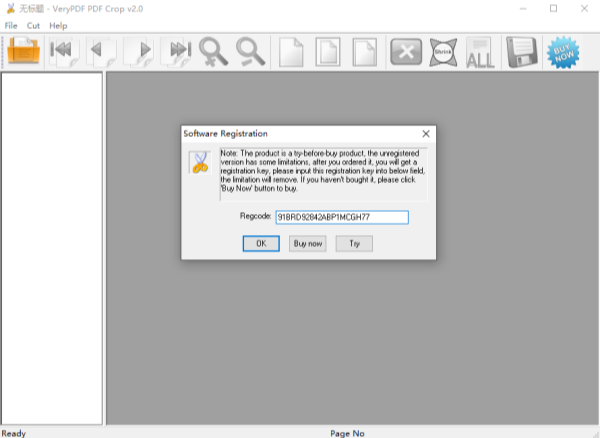Close the VeryPDF PDF Crop window
This screenshot has height=438, width=600.
[x=584, y=8]
